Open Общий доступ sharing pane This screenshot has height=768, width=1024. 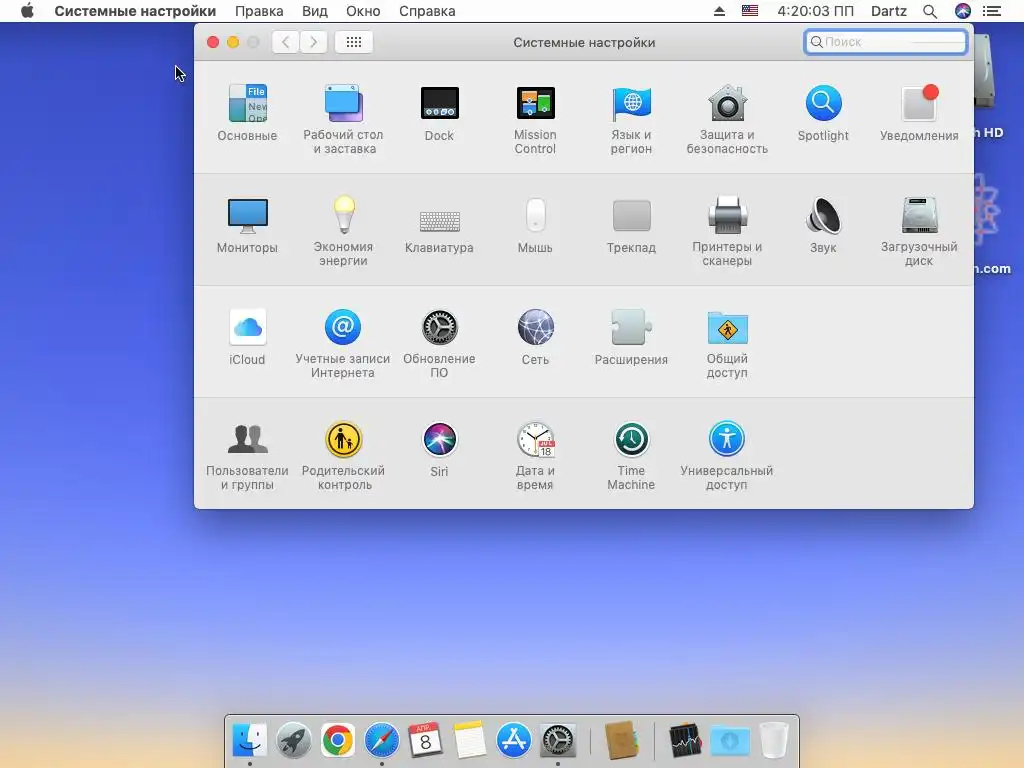727,344
